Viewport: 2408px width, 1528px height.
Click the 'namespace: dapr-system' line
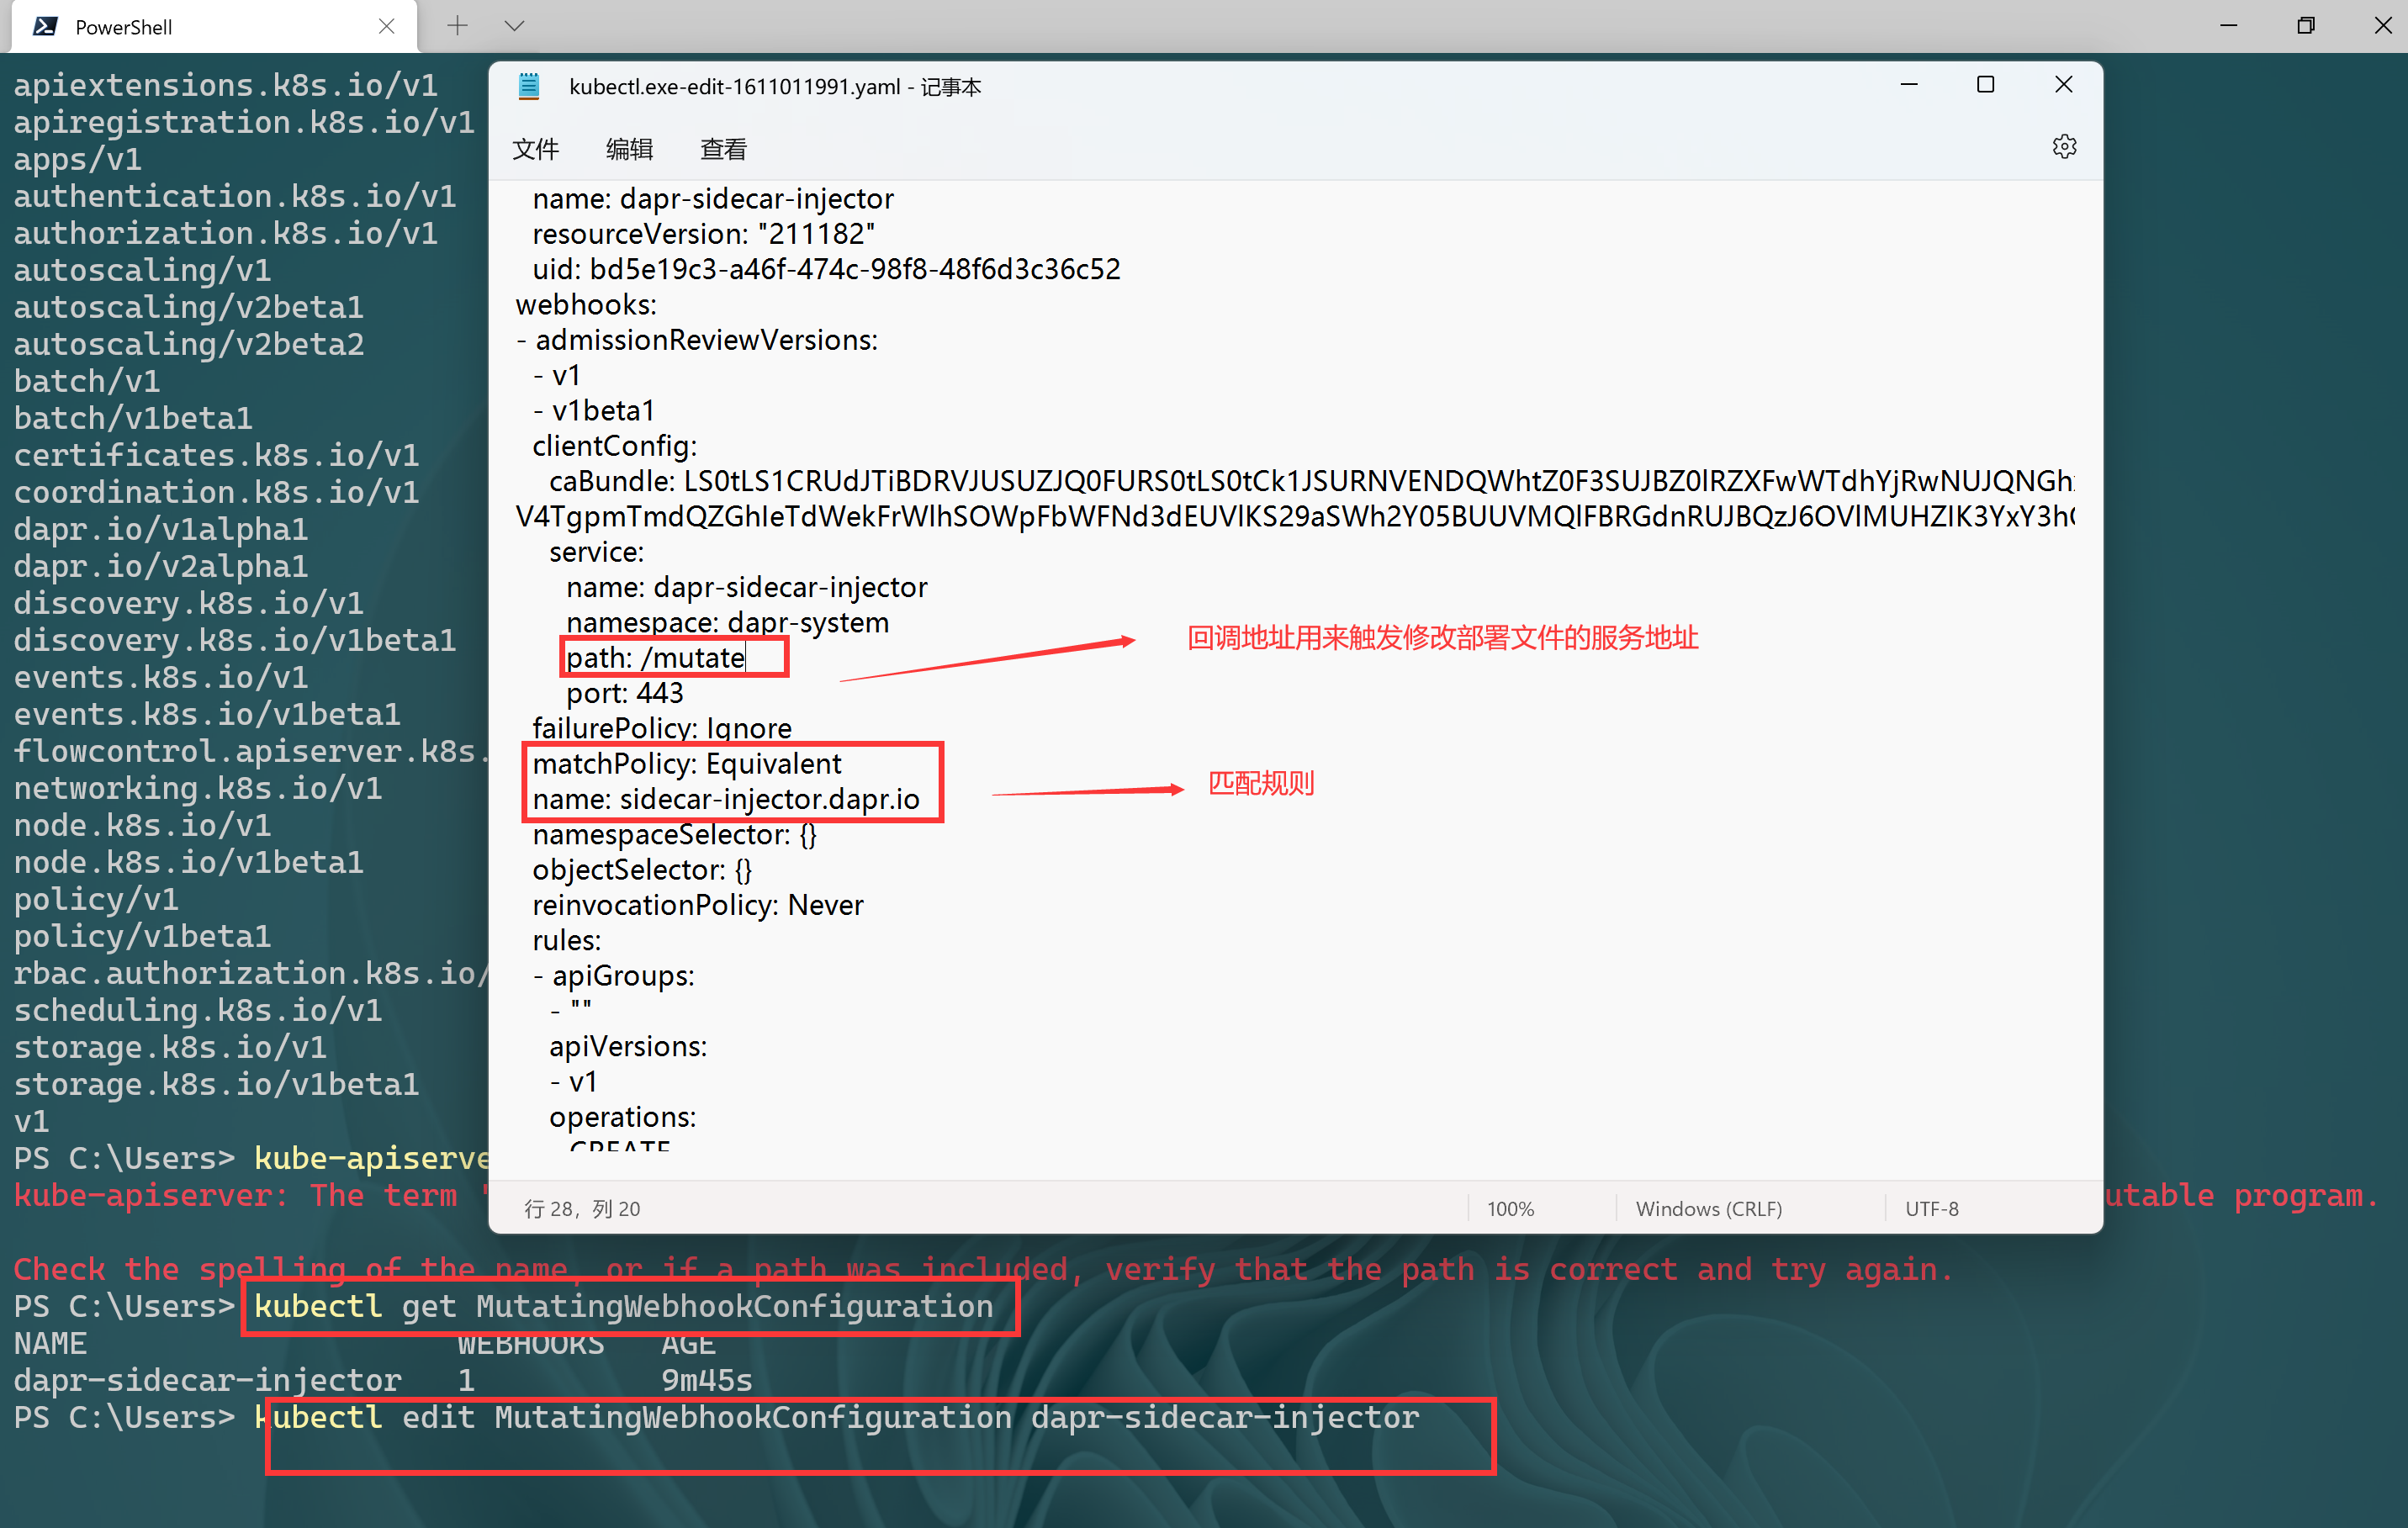[727, 622]
